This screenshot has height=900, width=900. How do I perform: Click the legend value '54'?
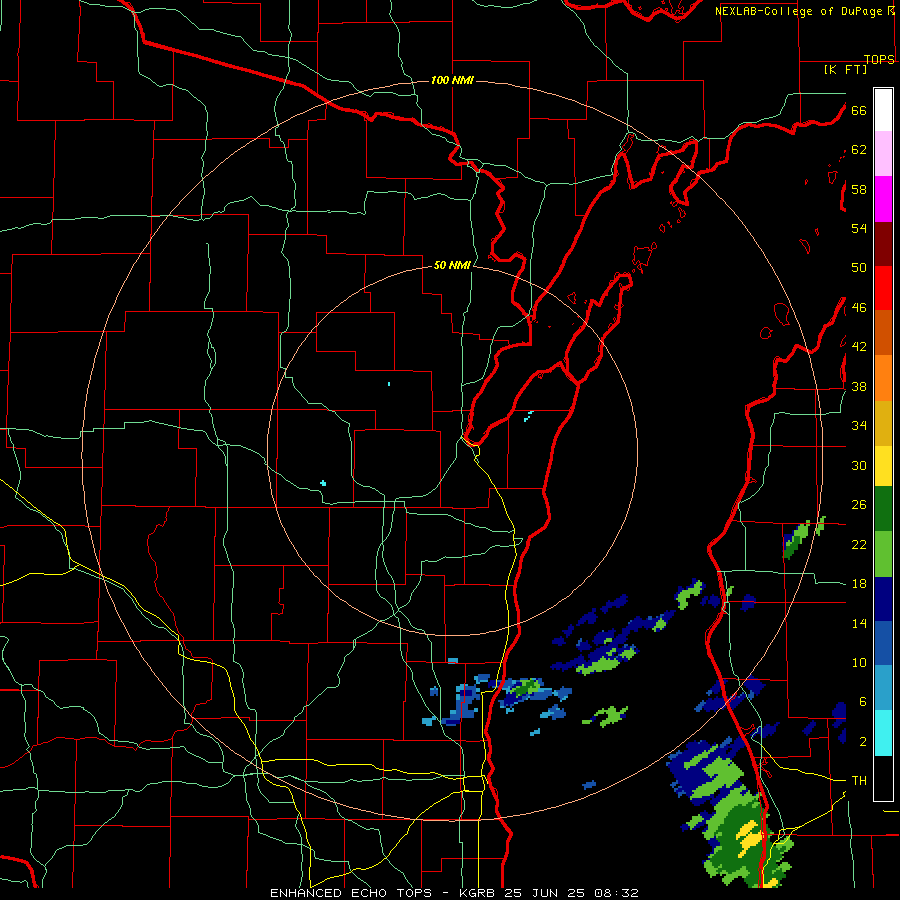859,228
